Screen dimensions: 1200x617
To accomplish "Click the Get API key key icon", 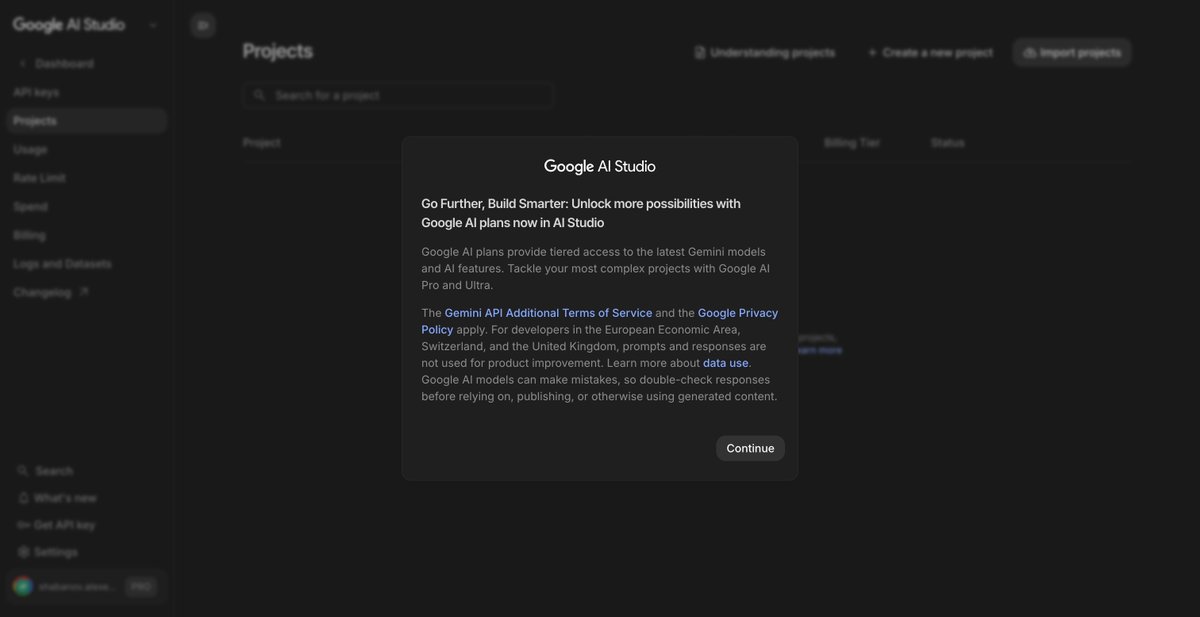I will pos(23,525).
